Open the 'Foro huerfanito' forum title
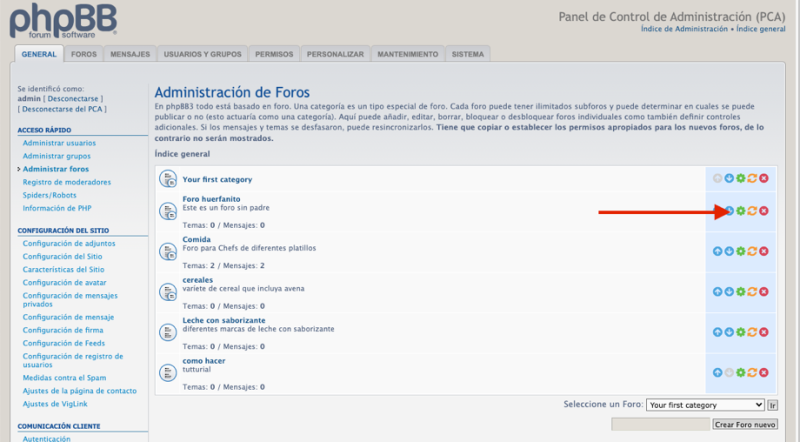Screen dimensions: 800x442 (x=211, y=199)
